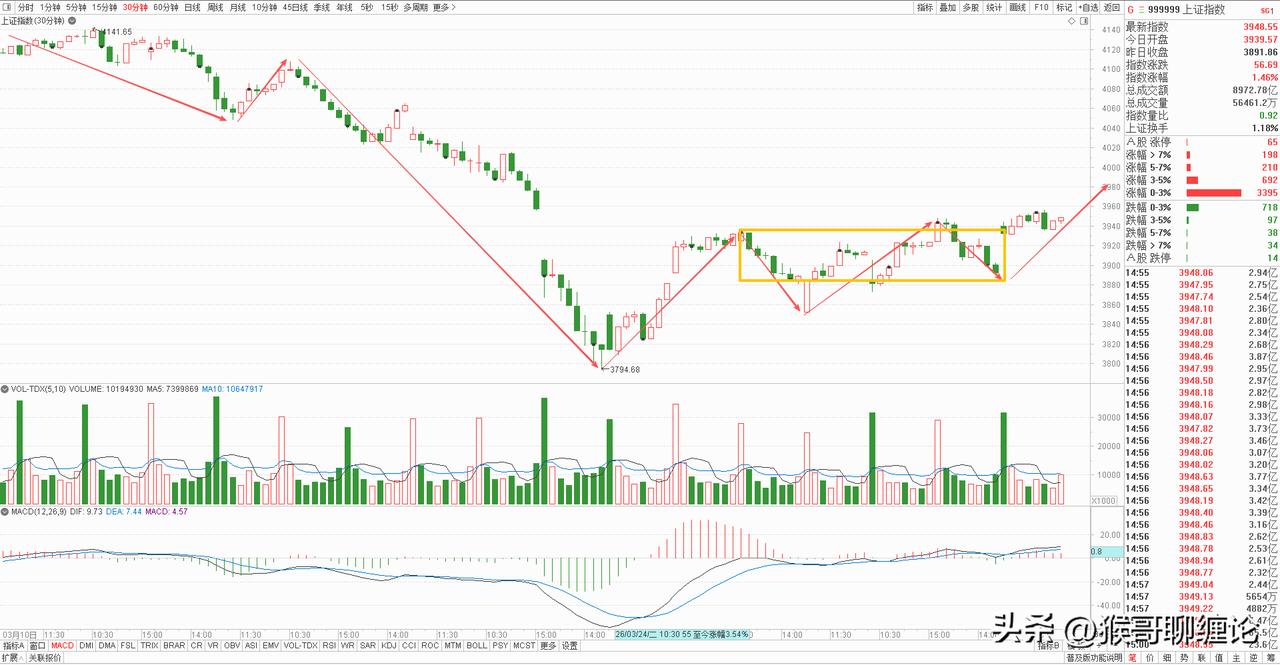Viewport: 1280px width, 665px height.
Task: Expand the 扩展 panel at bottom left
Action: point(12,658)
